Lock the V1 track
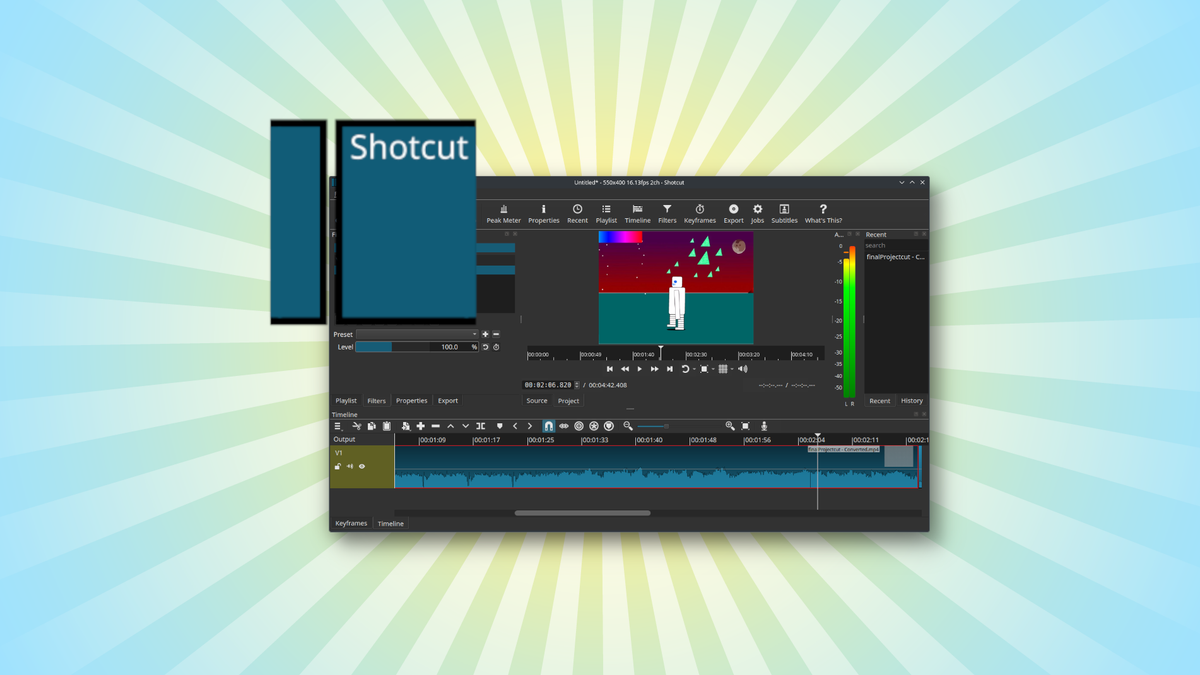The width and height of the screenshot is (1200, 675). click(338, 466)
